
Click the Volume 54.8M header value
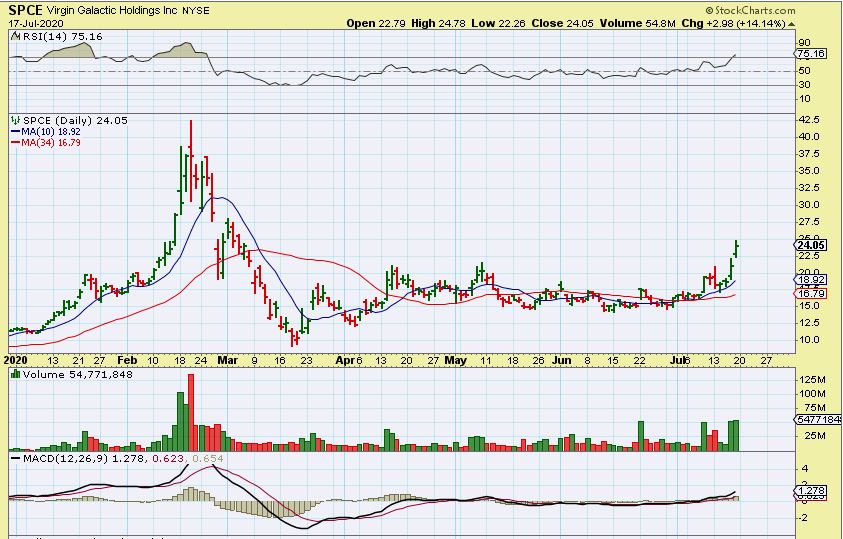tap(637, 23)
